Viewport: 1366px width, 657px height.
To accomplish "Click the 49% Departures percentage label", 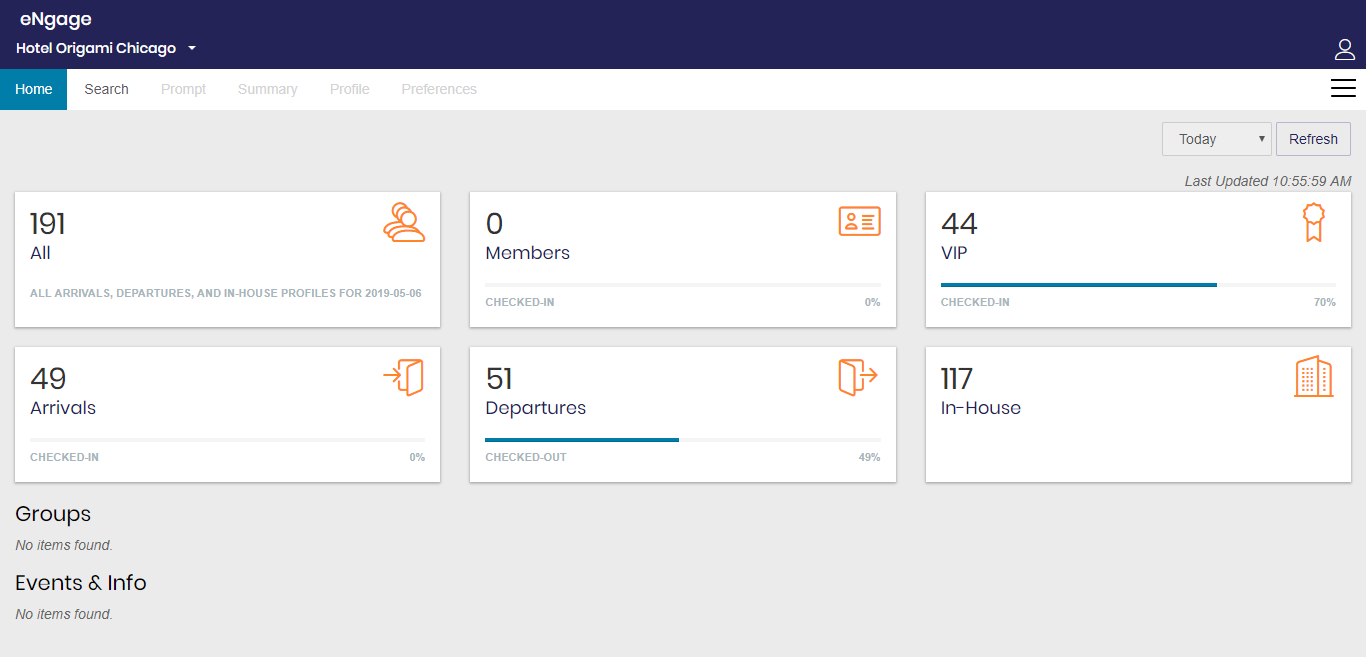I will tap(869, 457).
